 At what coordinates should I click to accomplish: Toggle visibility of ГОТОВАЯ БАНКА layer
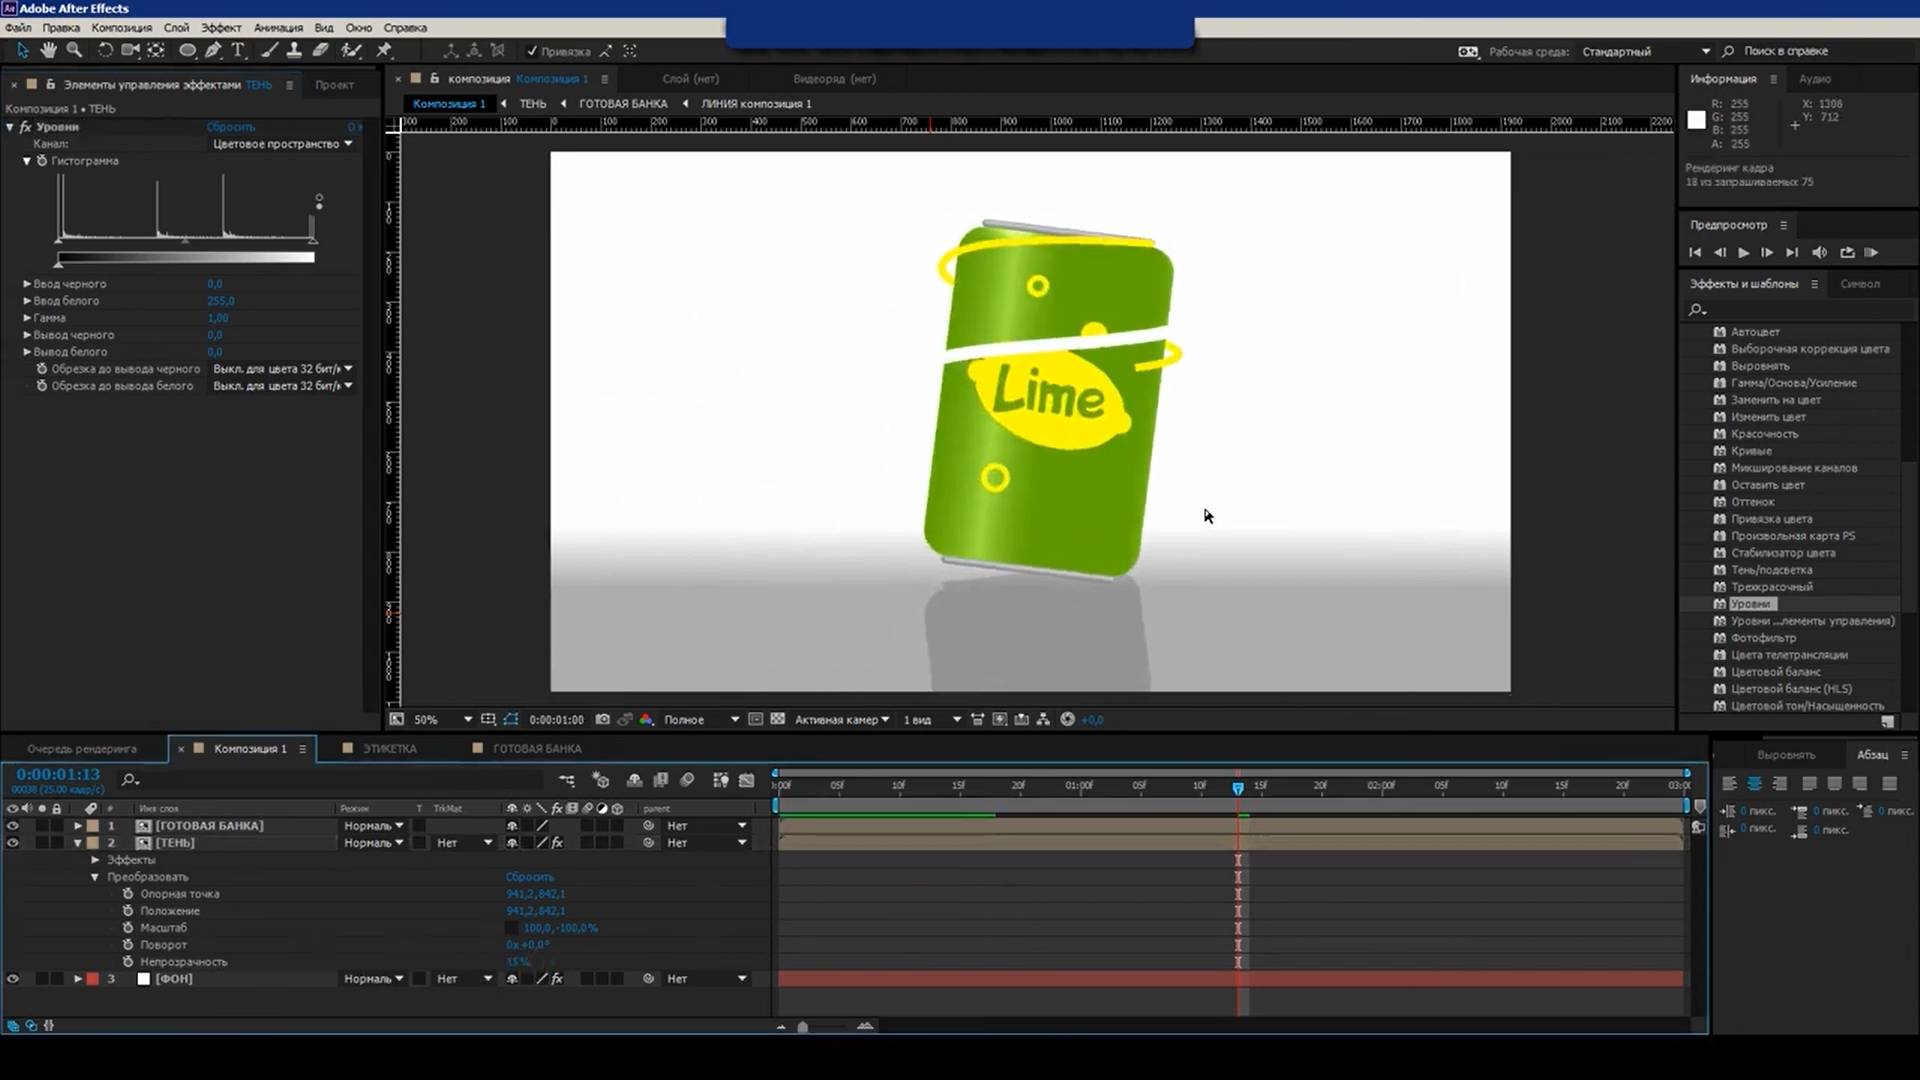[x=13, y=826]
